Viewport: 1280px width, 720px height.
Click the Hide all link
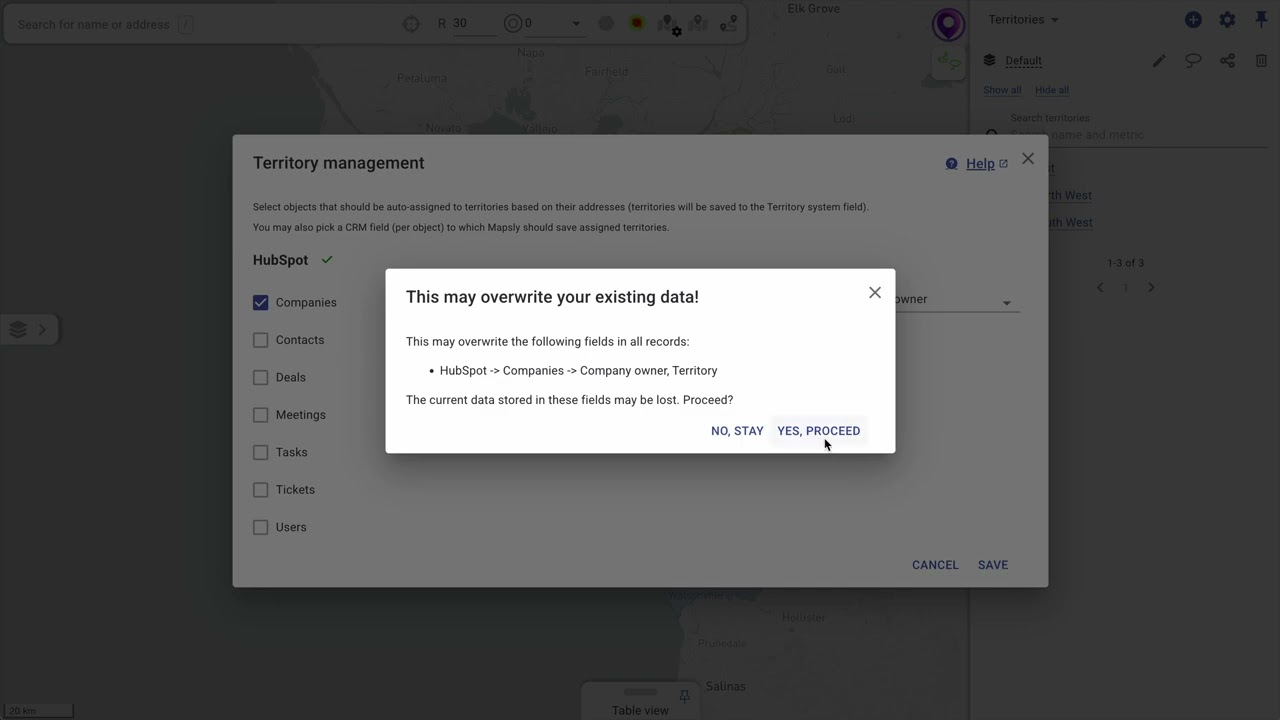tap(1052, 90)
